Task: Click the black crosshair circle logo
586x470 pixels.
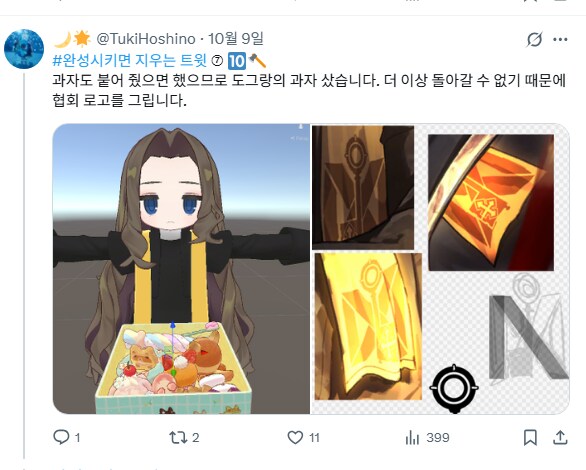Action: coord(454,389)
